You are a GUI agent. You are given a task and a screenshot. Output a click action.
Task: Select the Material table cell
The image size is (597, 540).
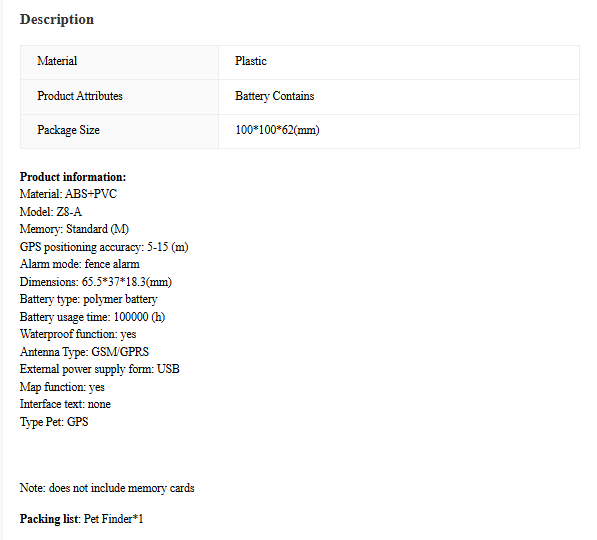[120, 62]
